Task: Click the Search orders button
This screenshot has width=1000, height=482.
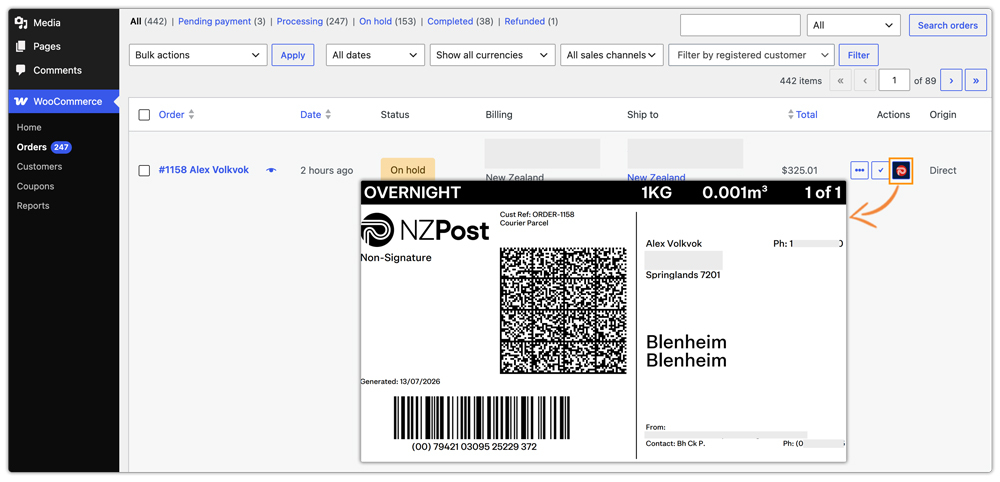Action: coord(948,26)
